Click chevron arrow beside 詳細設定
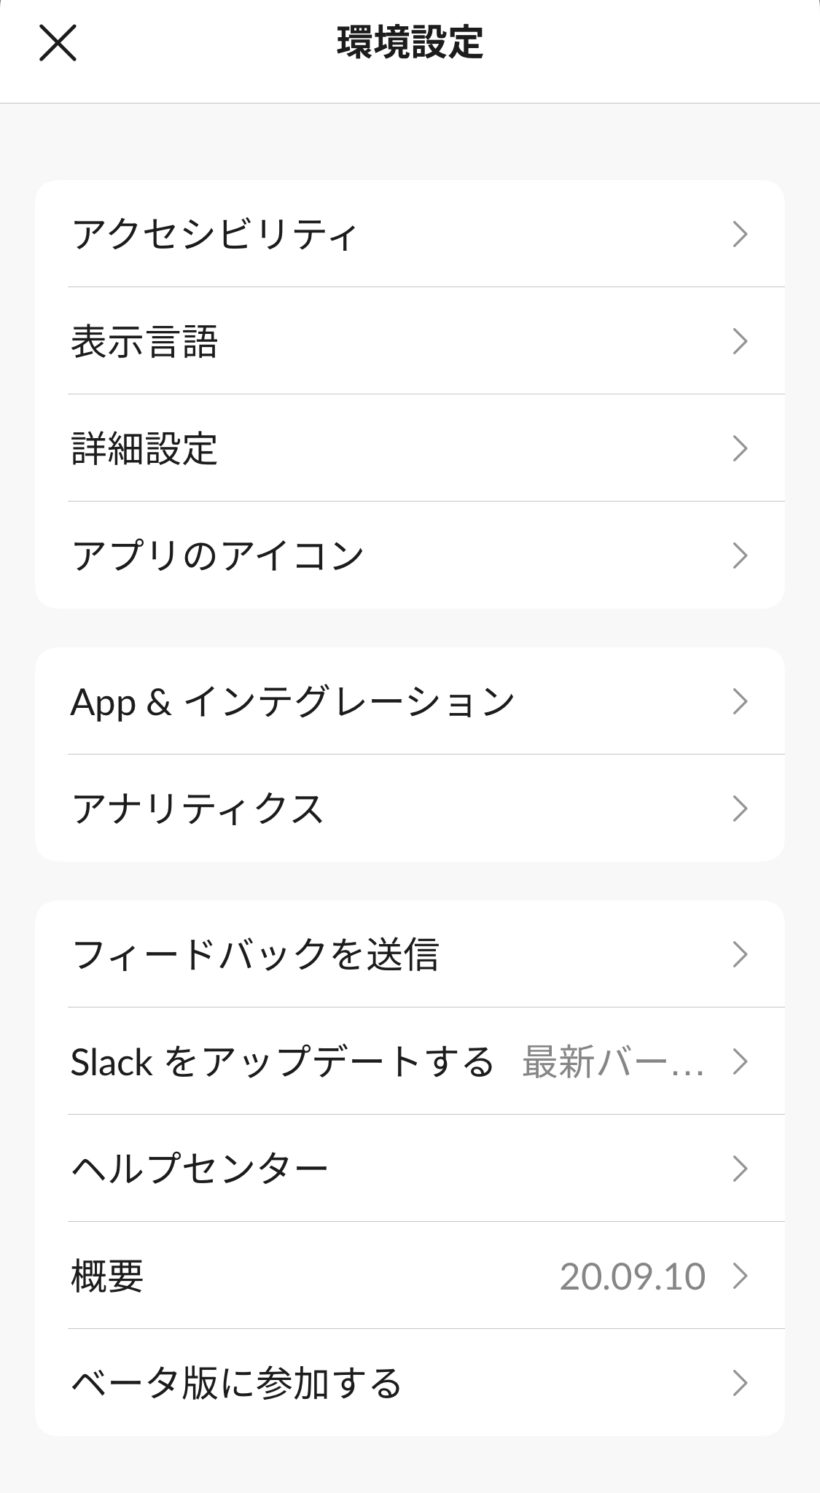 click(x=740, y=448)
